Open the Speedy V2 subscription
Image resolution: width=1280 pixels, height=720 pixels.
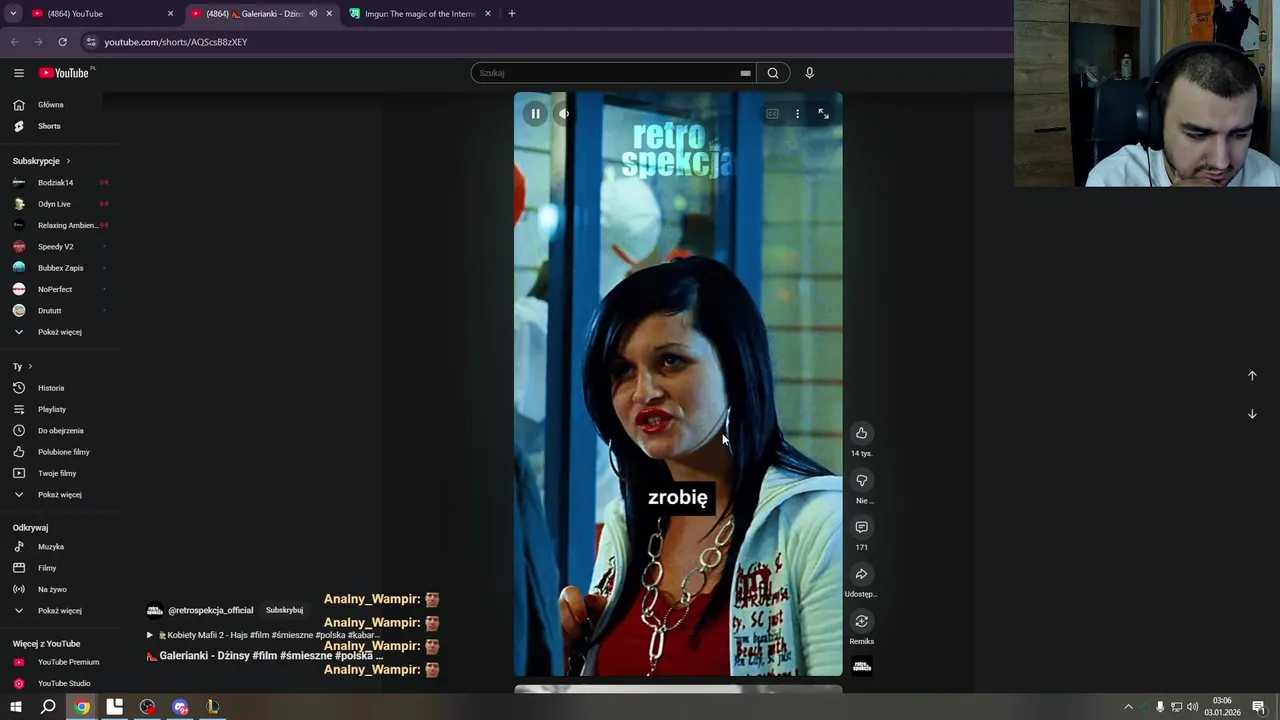55,247
